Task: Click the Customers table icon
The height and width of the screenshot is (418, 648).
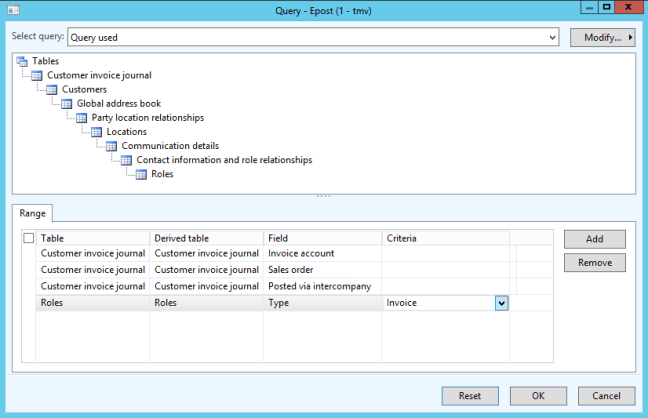Action: [52, 90]
